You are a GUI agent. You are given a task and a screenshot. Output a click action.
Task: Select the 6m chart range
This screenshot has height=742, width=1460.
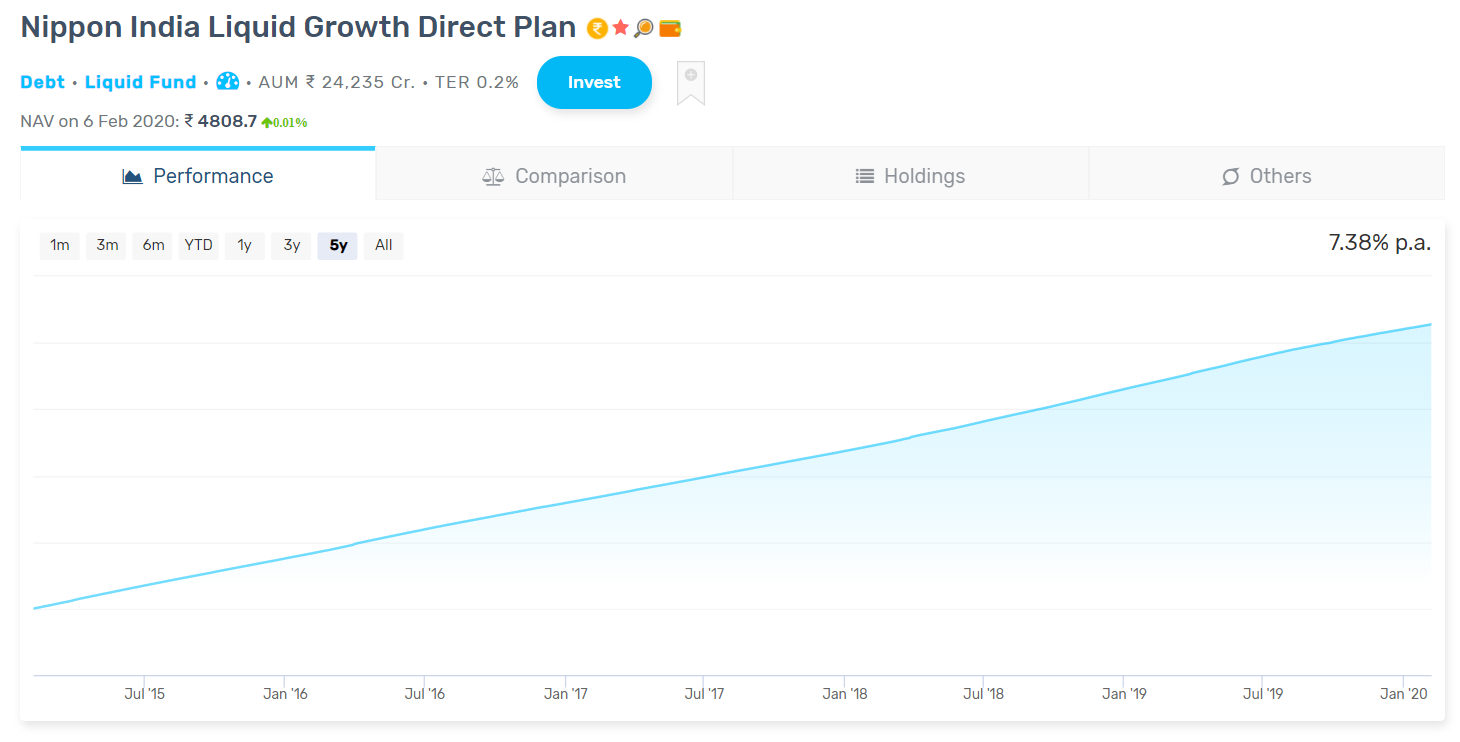(153, 245)
